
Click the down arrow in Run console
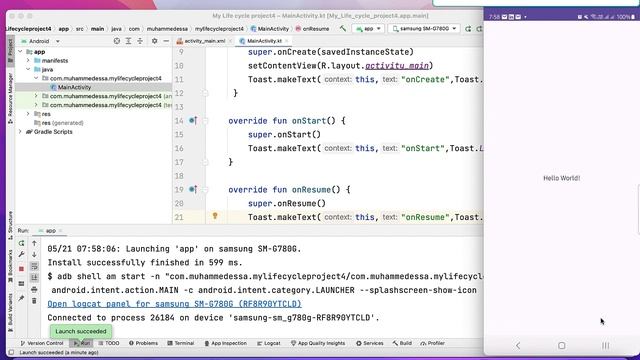click(x=34, y=255)
